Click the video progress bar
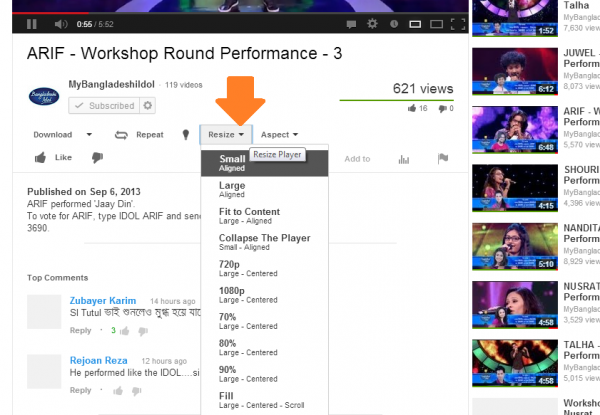This screenshot has height=415, width=600. coord(240,13)
